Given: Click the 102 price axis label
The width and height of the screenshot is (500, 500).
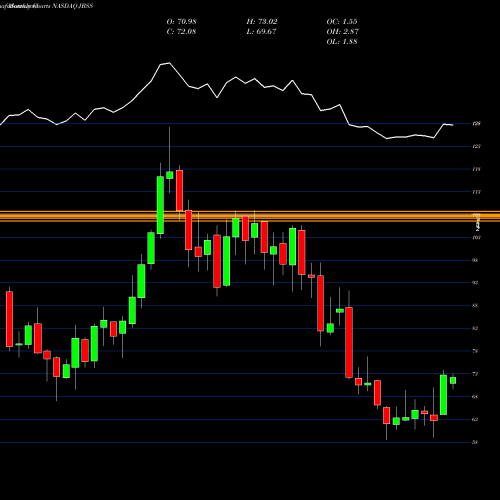Looking at the screenshot, I should pos(476,237).
